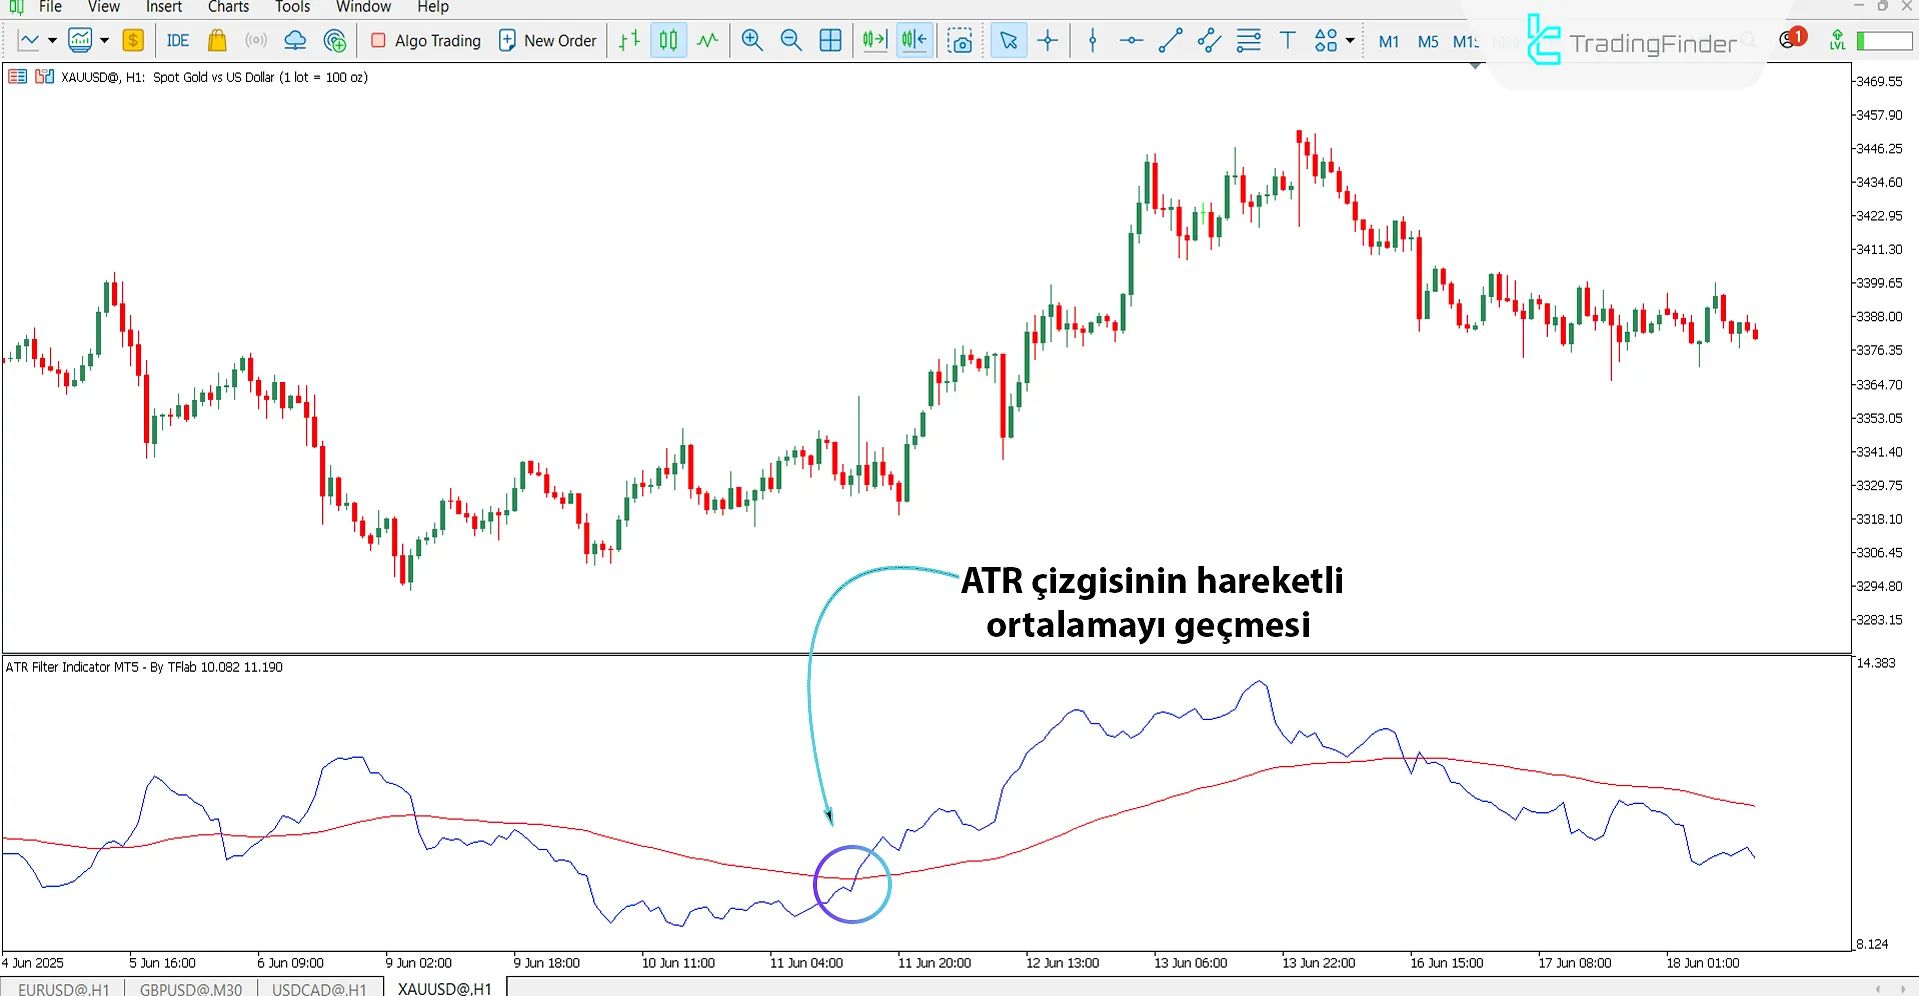Open the indicators list icon

pyautogui.click(x=80, y=41)
